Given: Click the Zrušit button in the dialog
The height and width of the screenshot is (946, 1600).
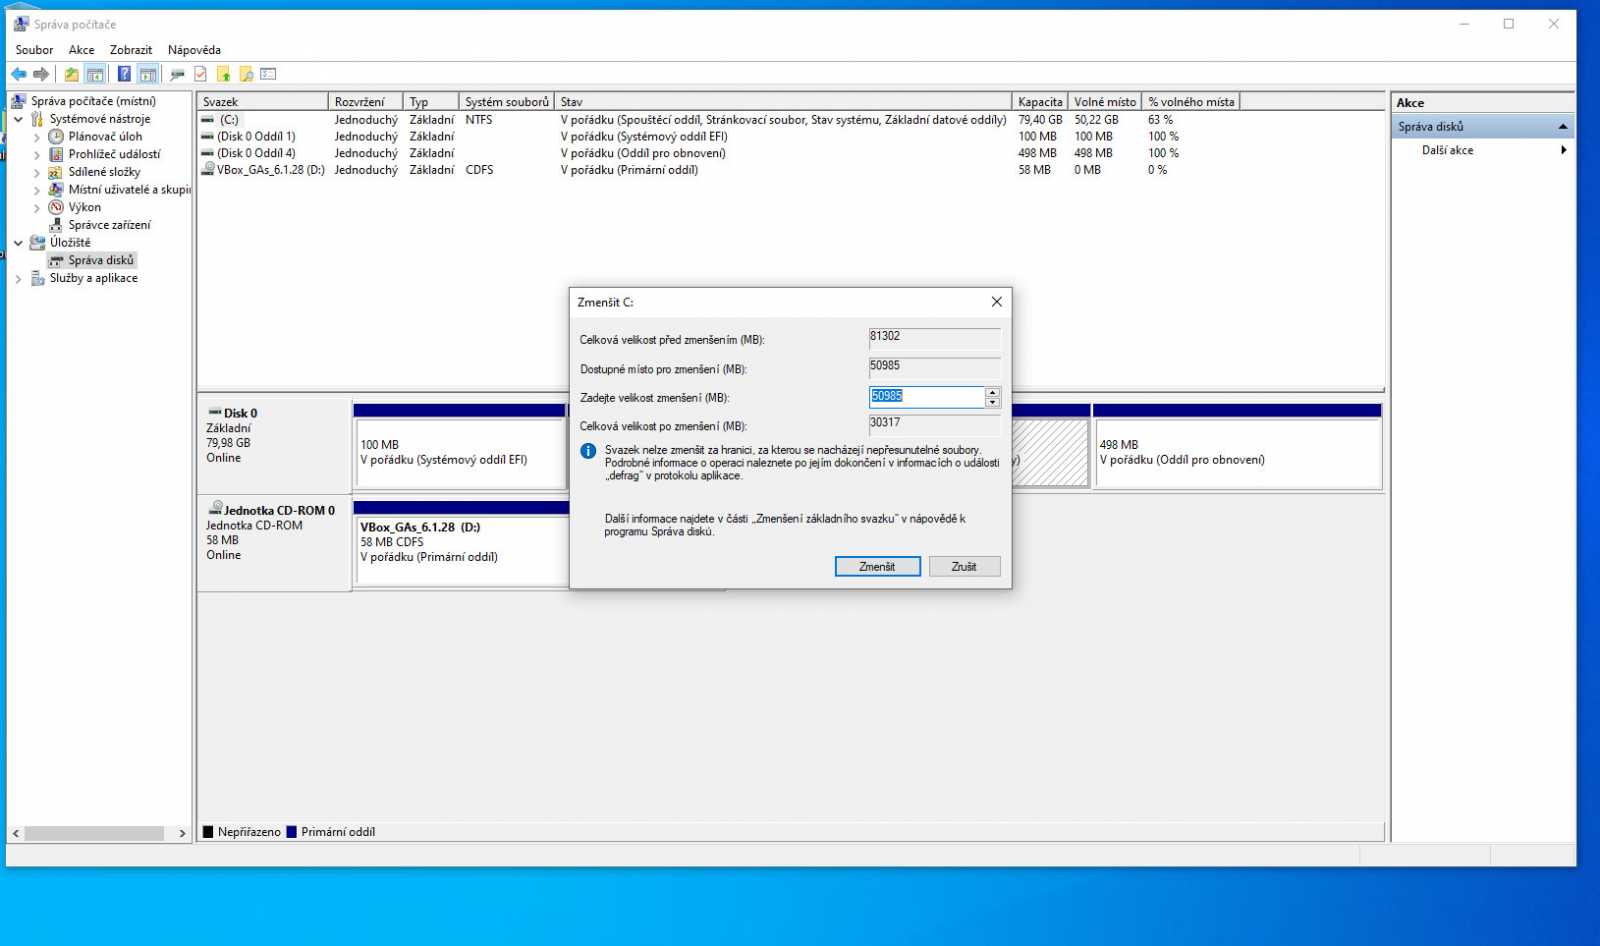Looking at the screenshot, I should click(964, 567).
